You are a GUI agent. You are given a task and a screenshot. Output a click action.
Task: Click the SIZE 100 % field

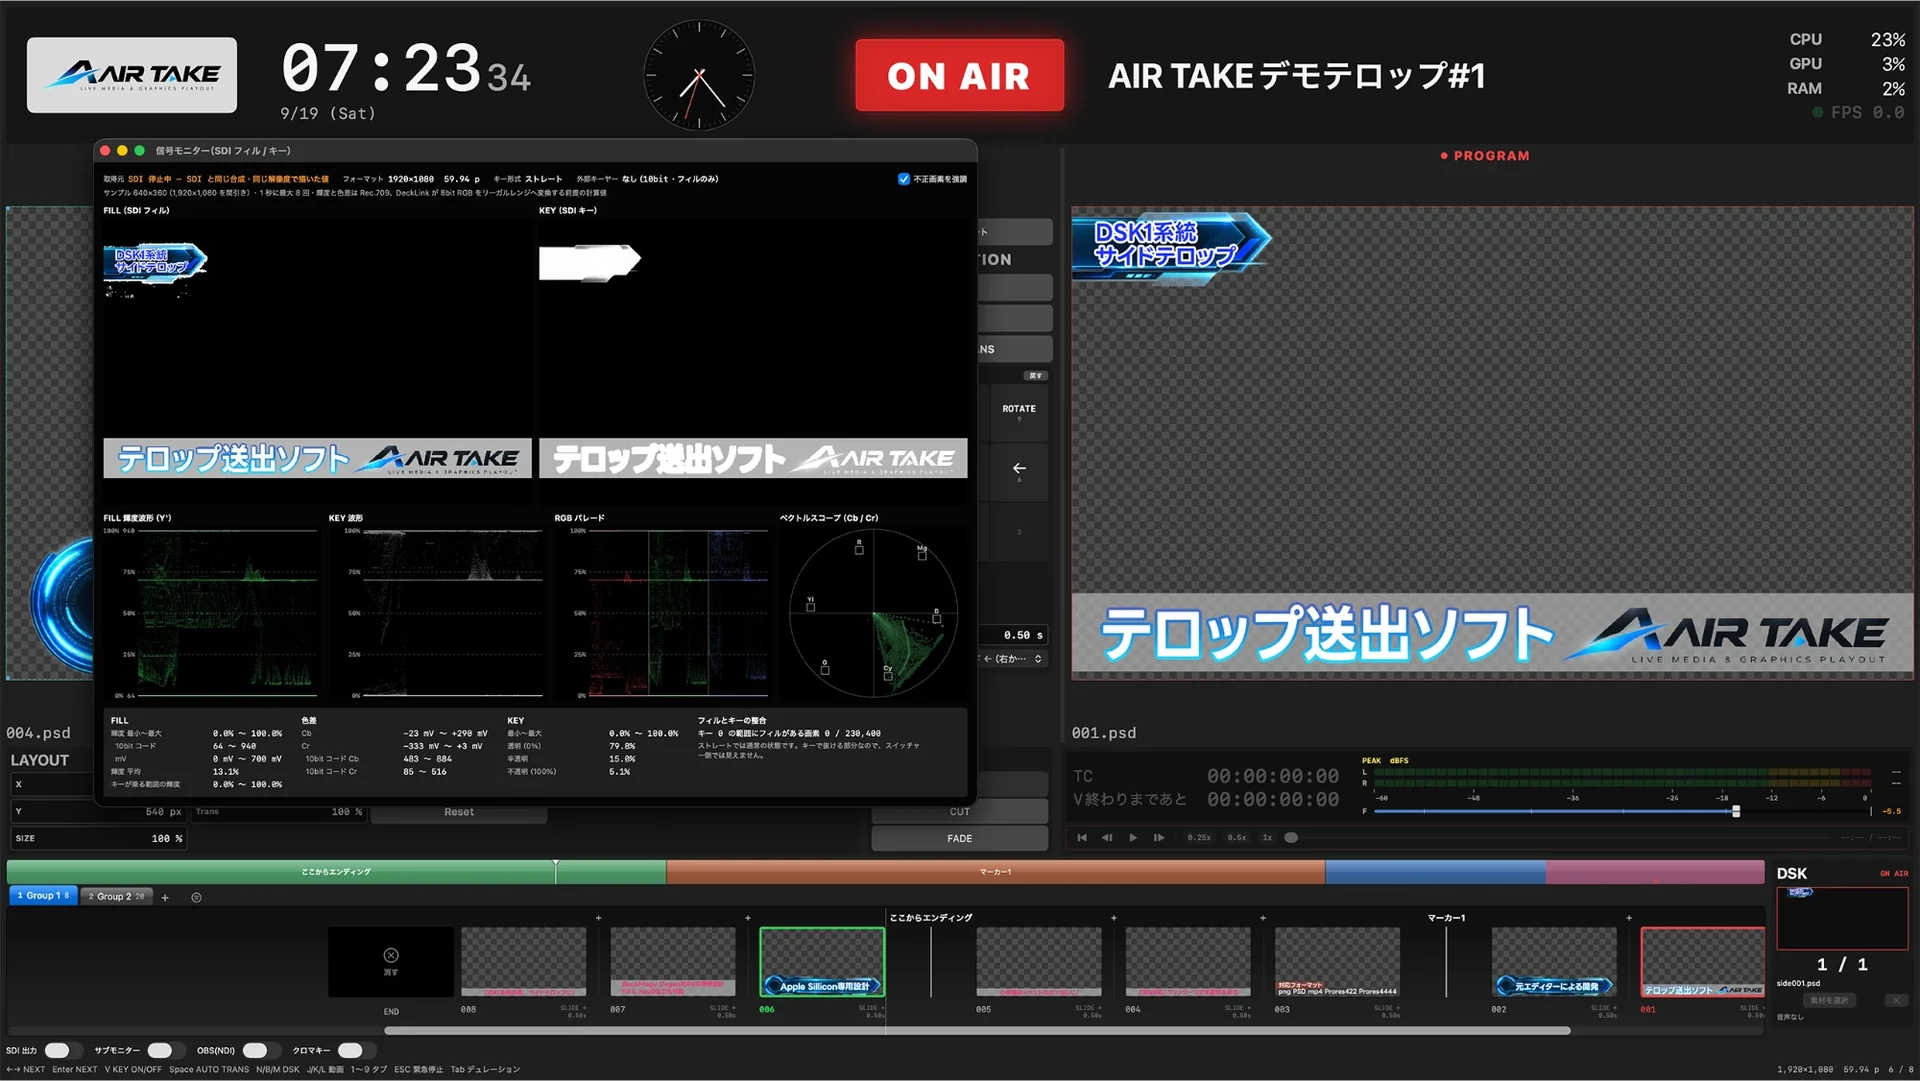coord(98,838)
